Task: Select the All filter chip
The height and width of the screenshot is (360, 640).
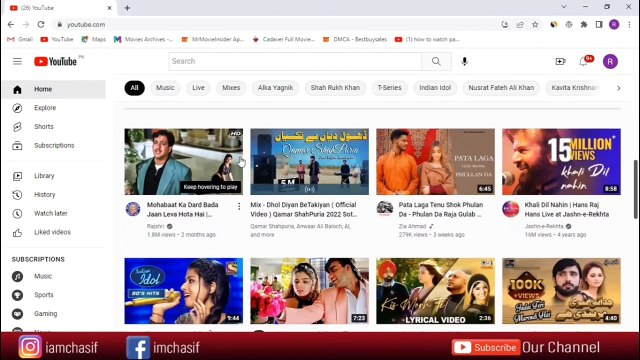Action: tap(134, 88)
